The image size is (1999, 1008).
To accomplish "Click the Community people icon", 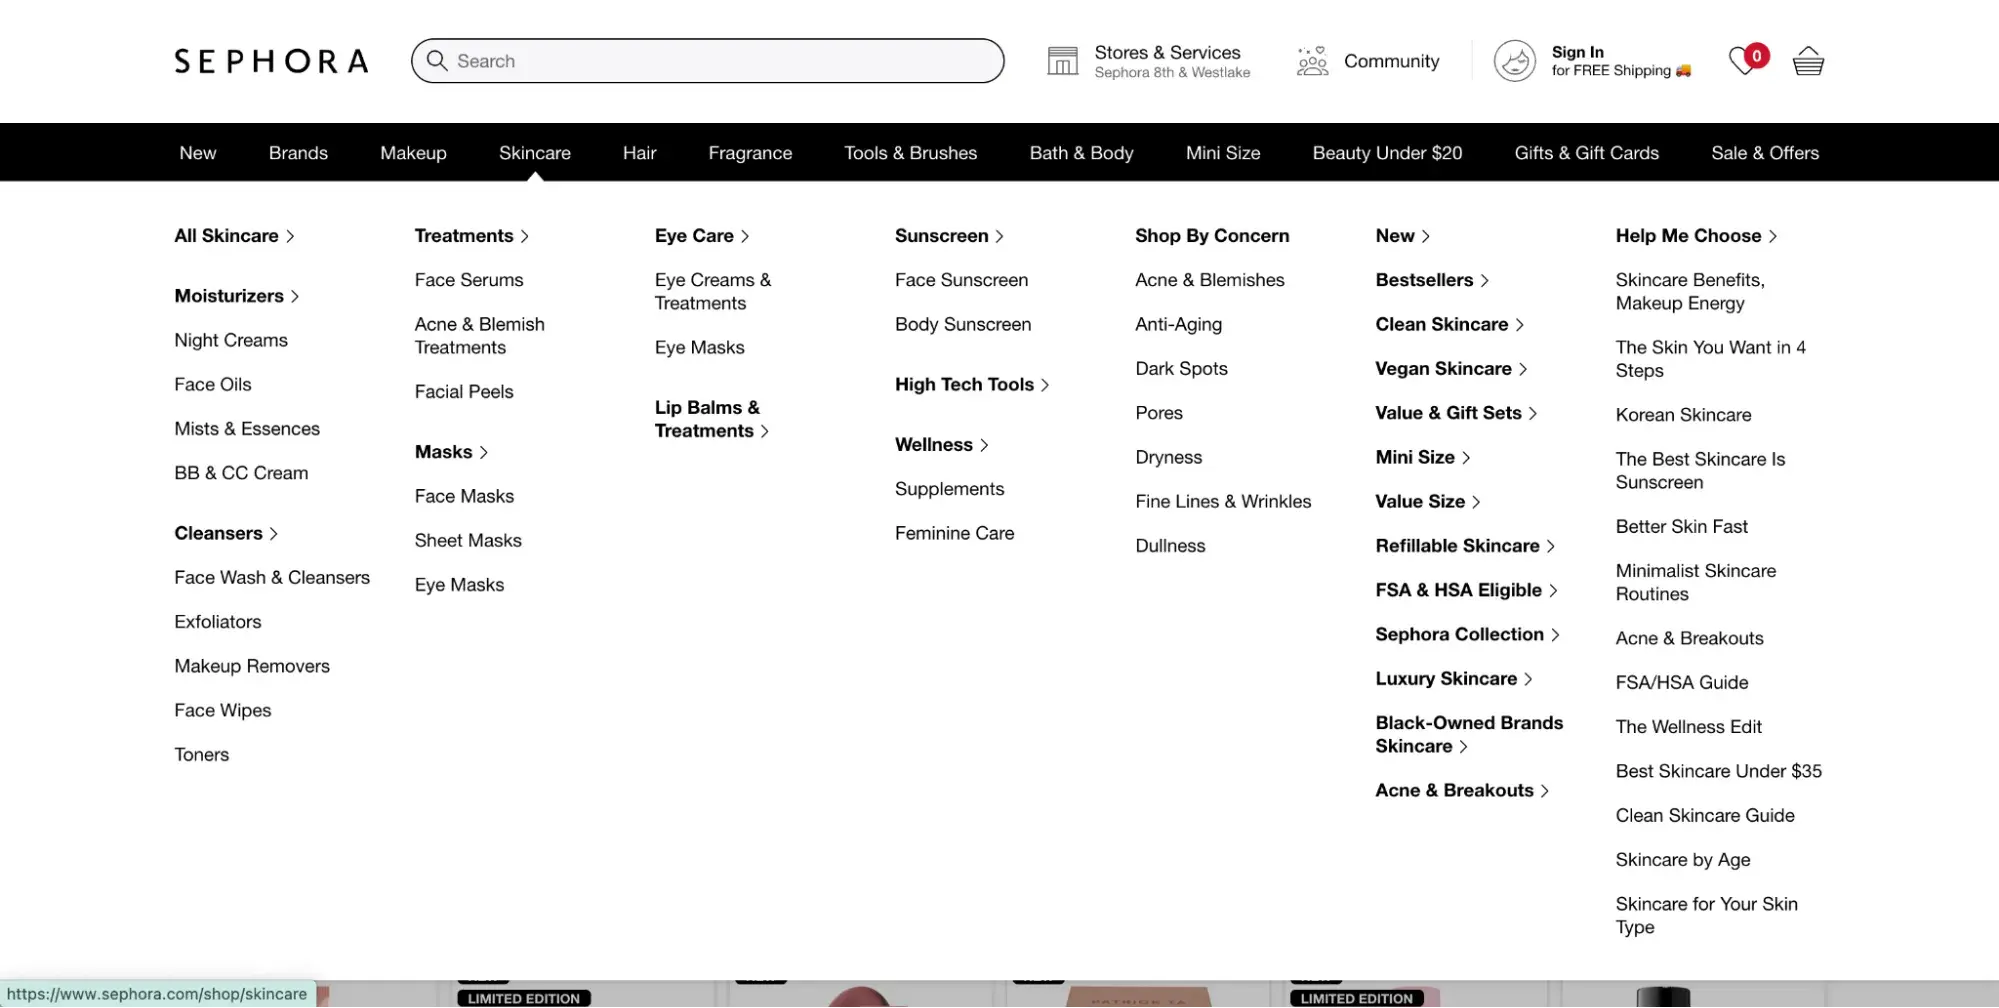I will (1312, 61).
